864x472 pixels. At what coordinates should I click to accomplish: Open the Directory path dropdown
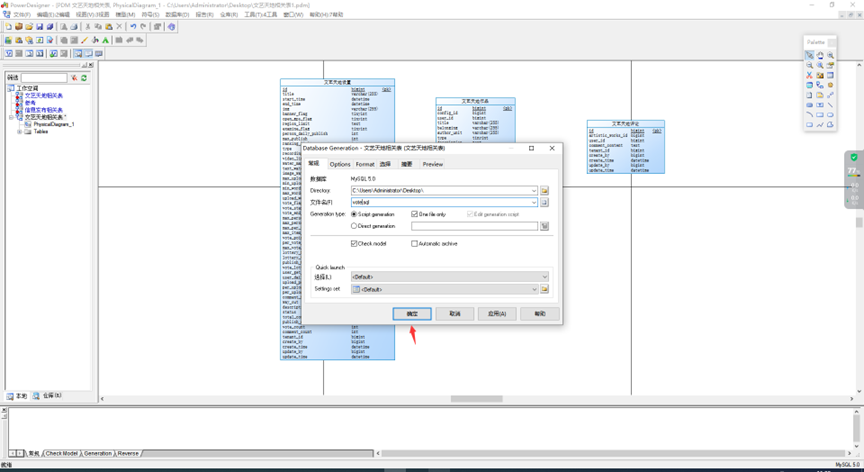(533, 191)
